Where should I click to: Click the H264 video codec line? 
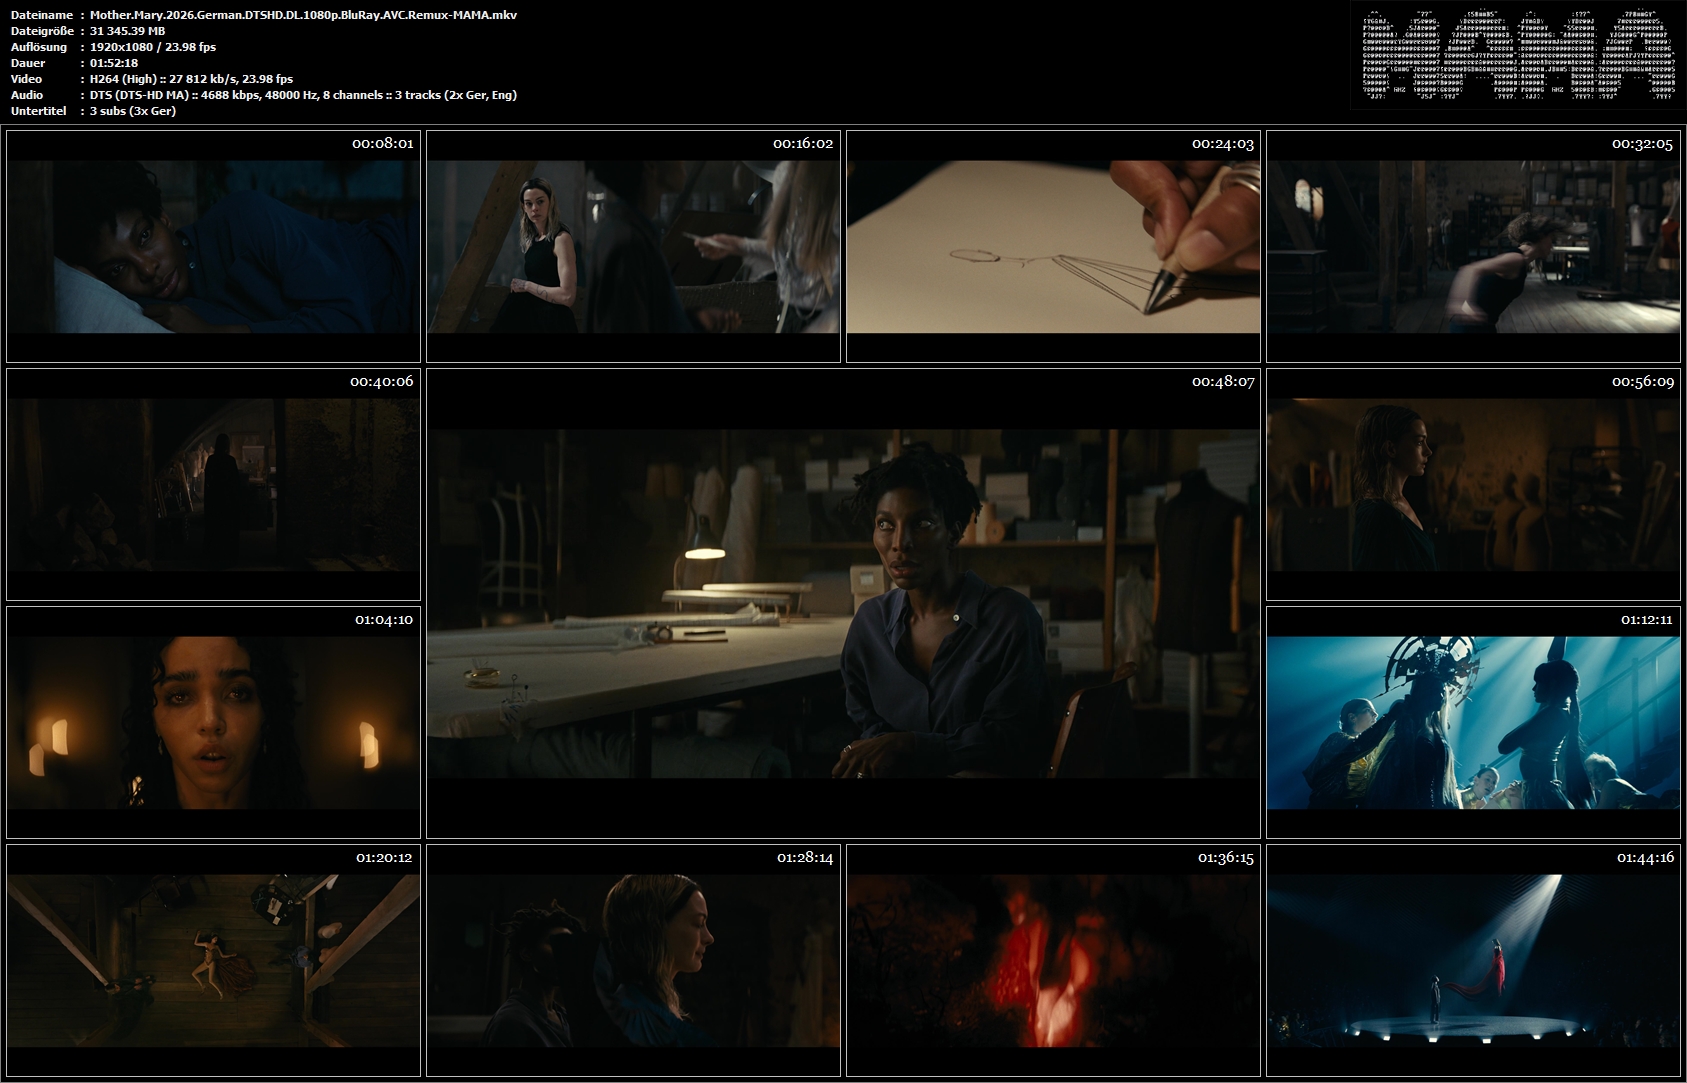click(x=191, y=79)
